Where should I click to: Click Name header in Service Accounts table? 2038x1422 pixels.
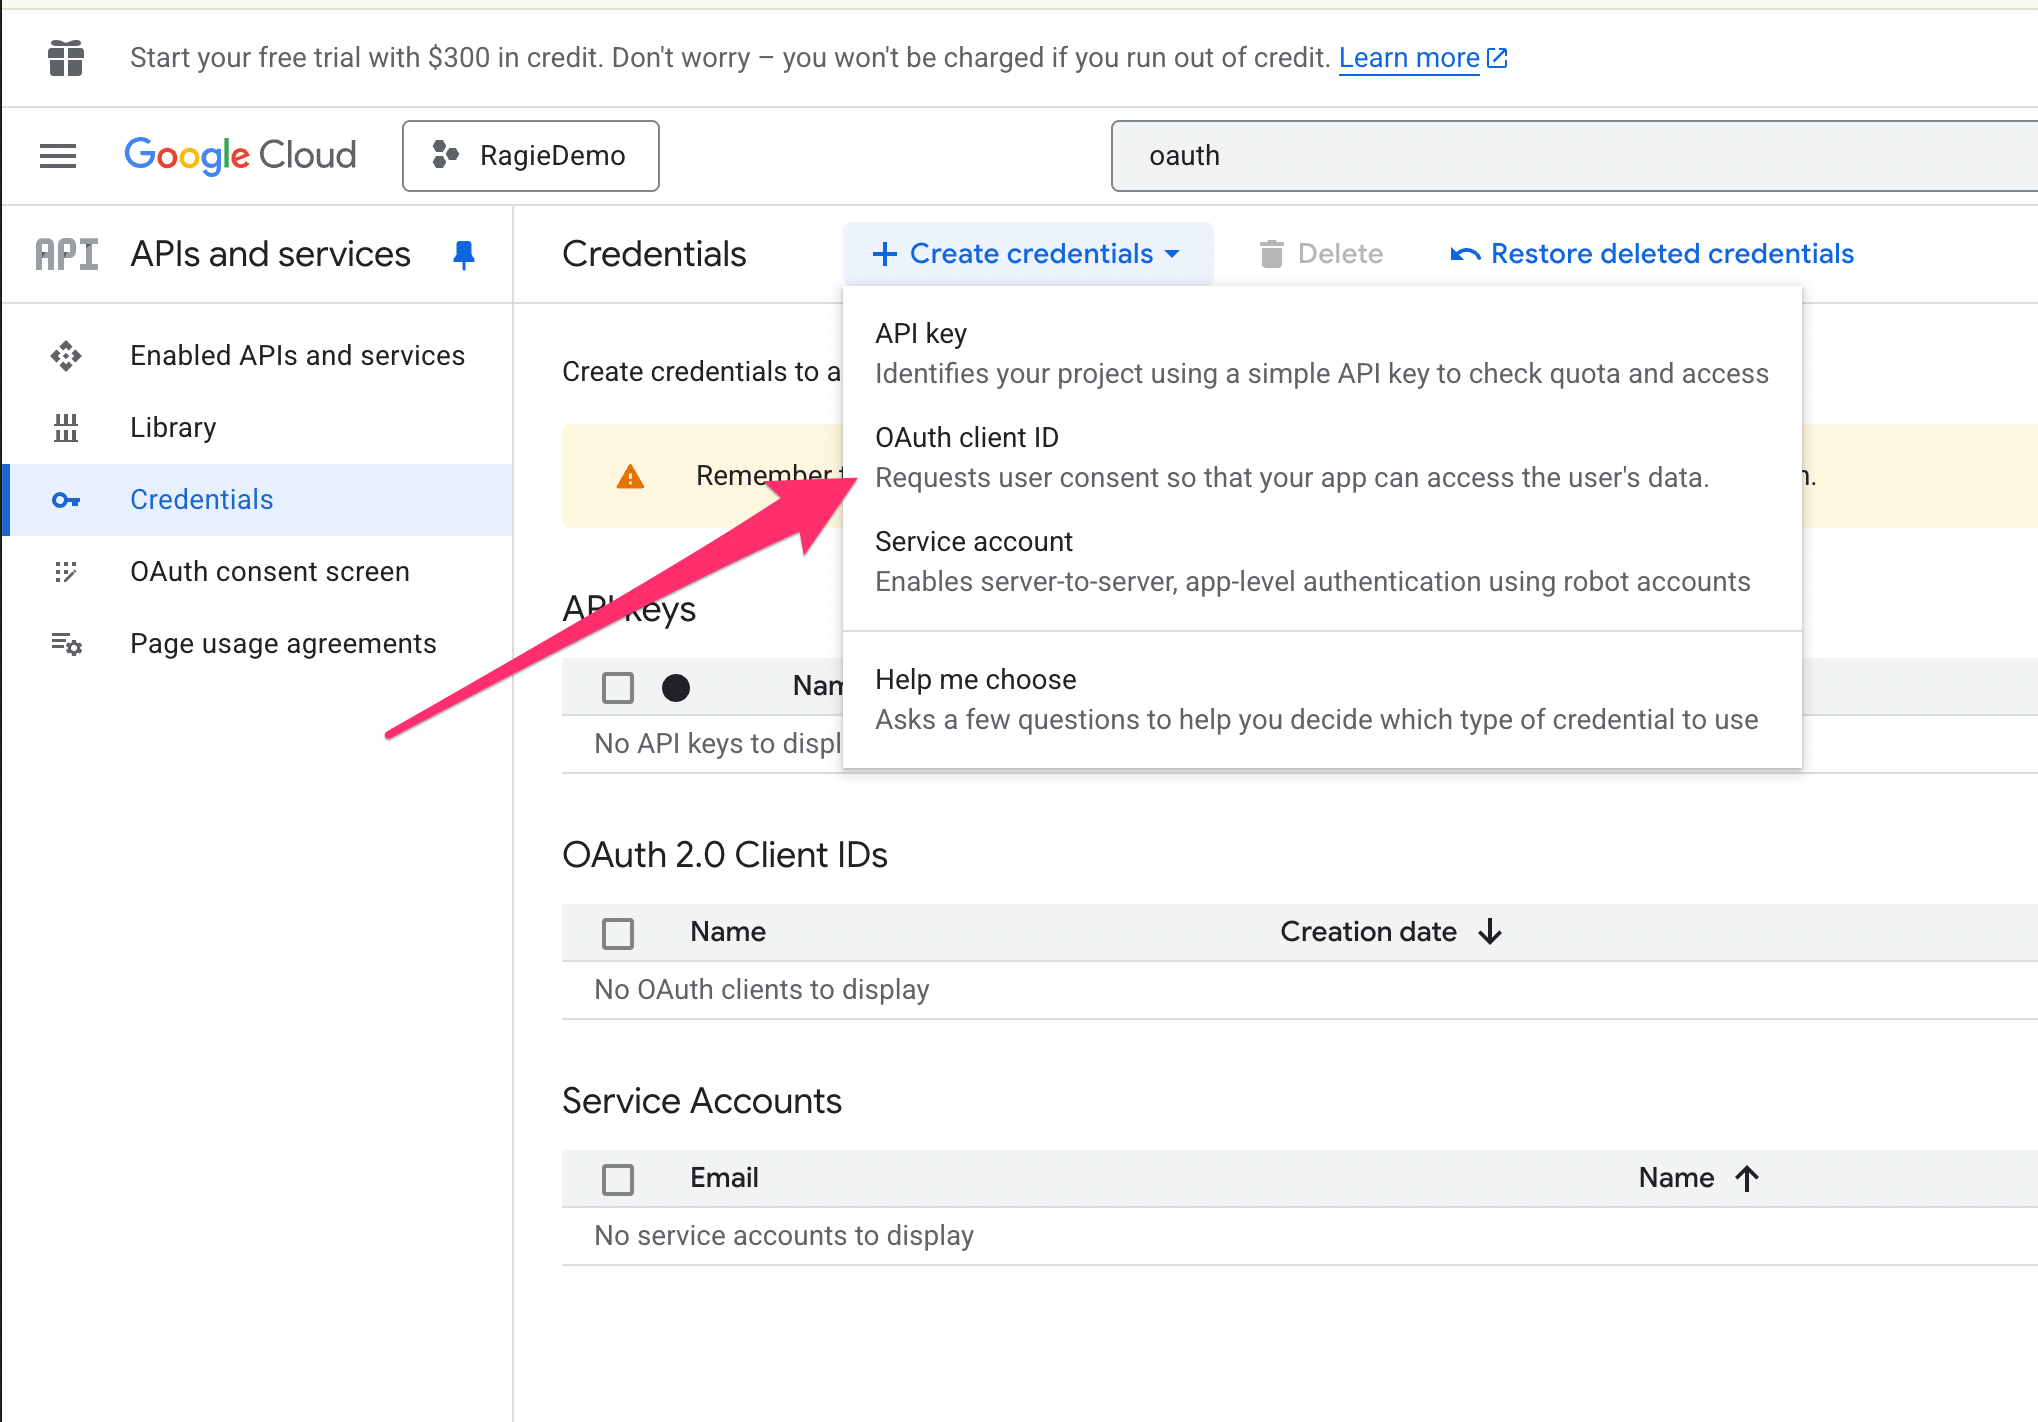coord(1676,1178)
